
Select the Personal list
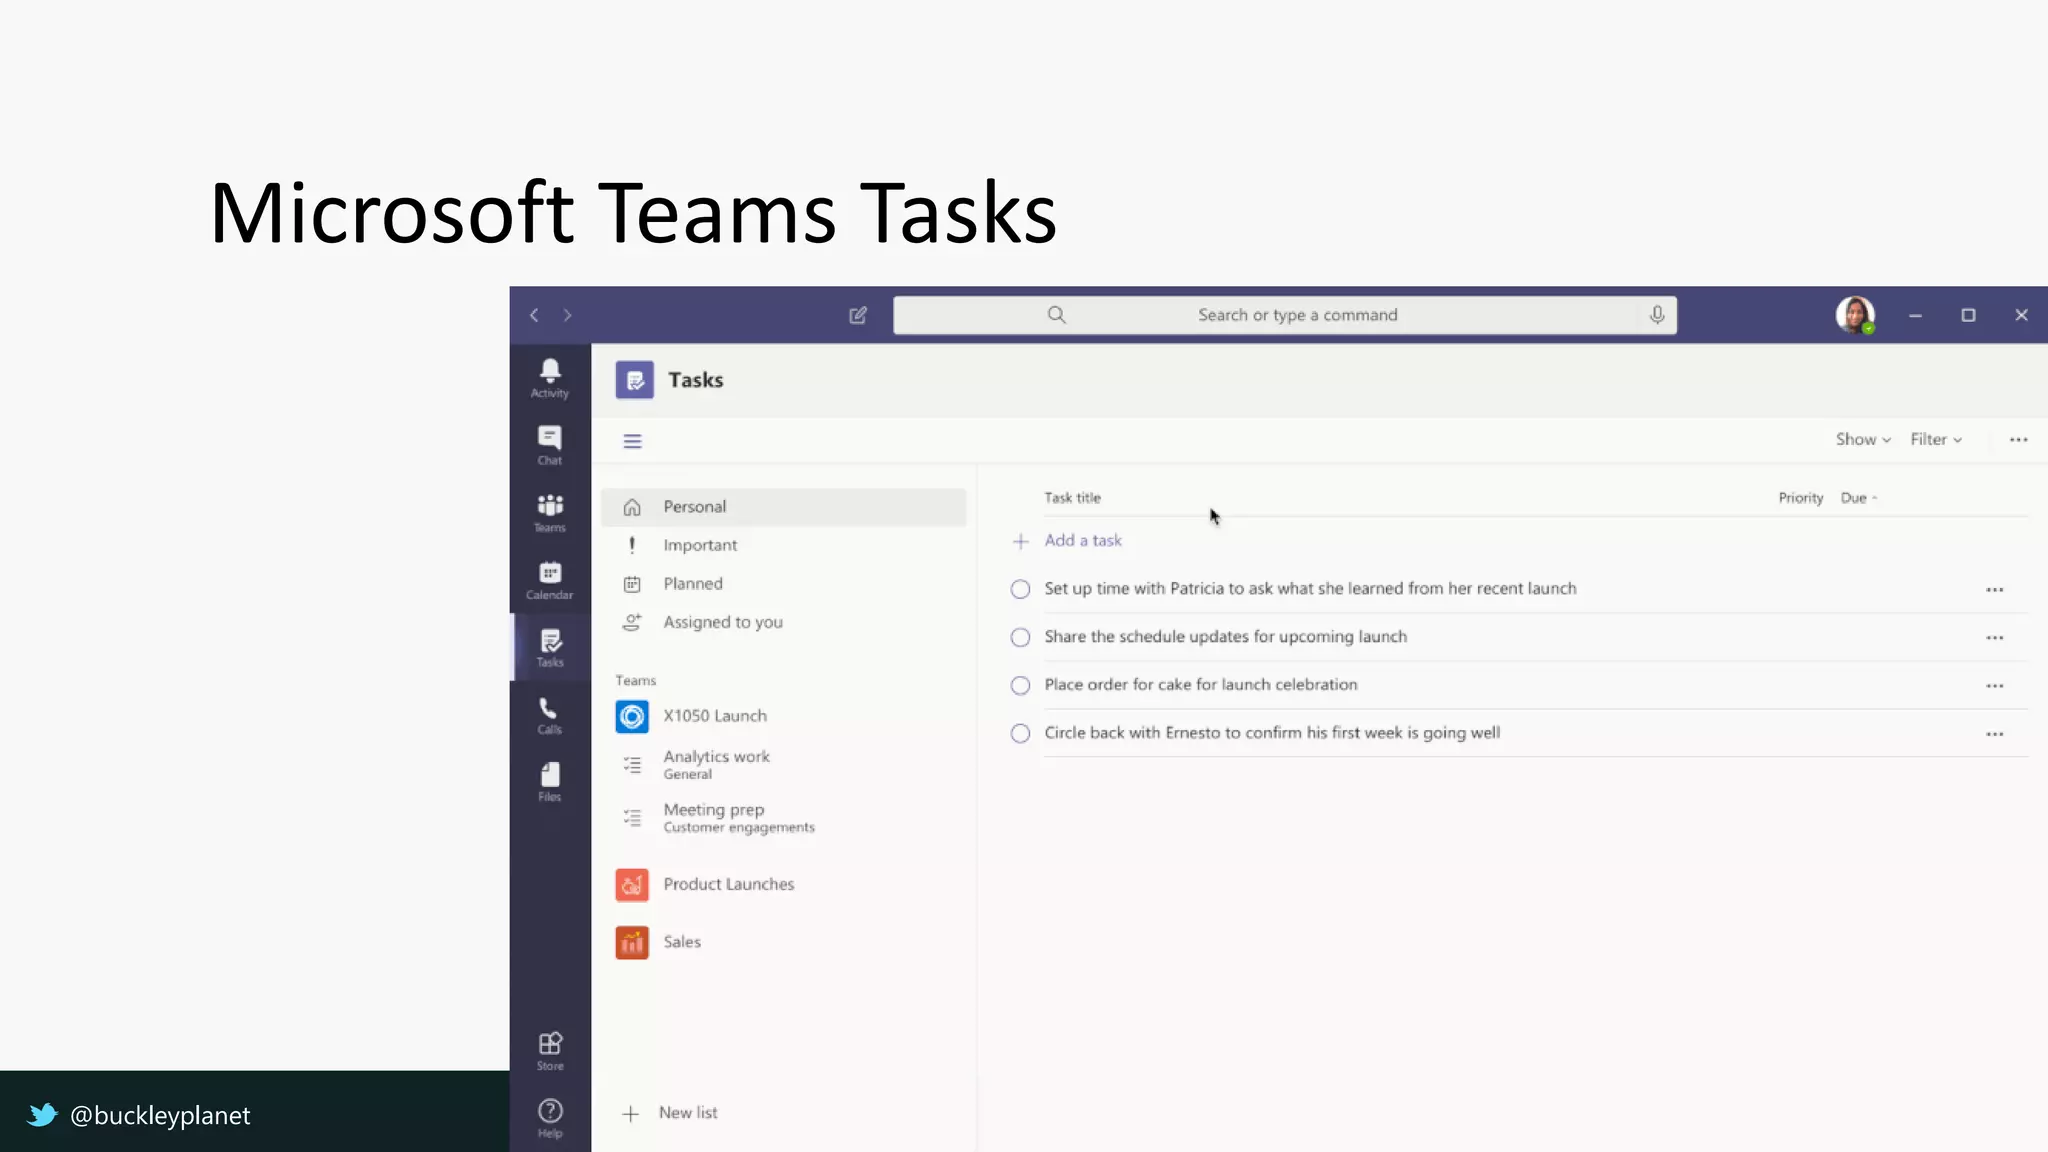tap(783, 507)
